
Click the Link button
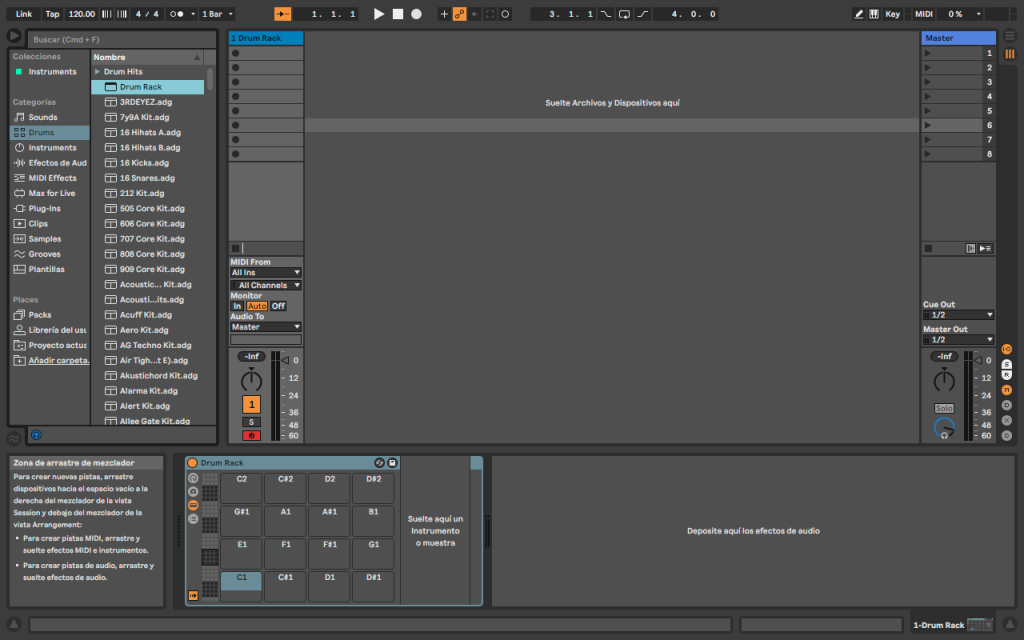point(24,14)
